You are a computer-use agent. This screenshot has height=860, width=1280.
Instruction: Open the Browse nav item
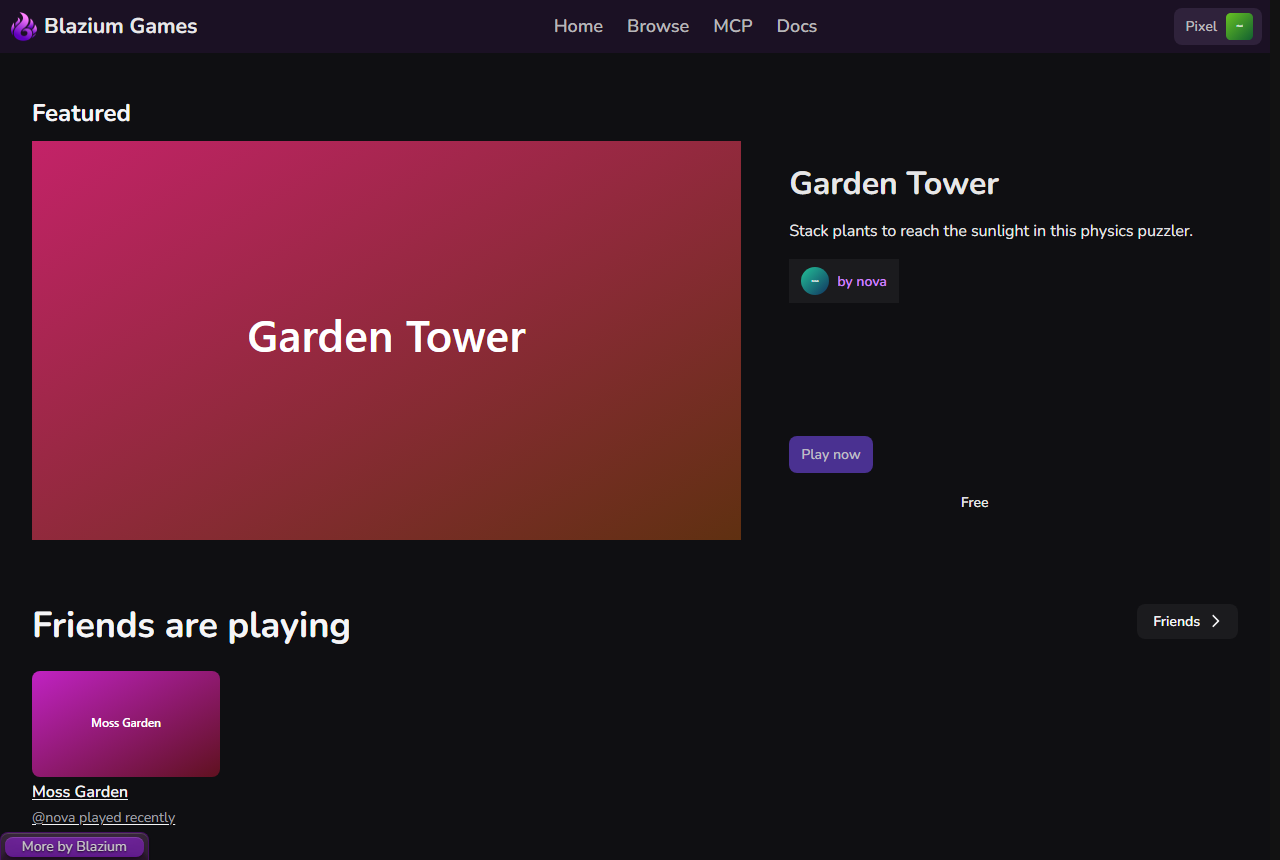658,26
